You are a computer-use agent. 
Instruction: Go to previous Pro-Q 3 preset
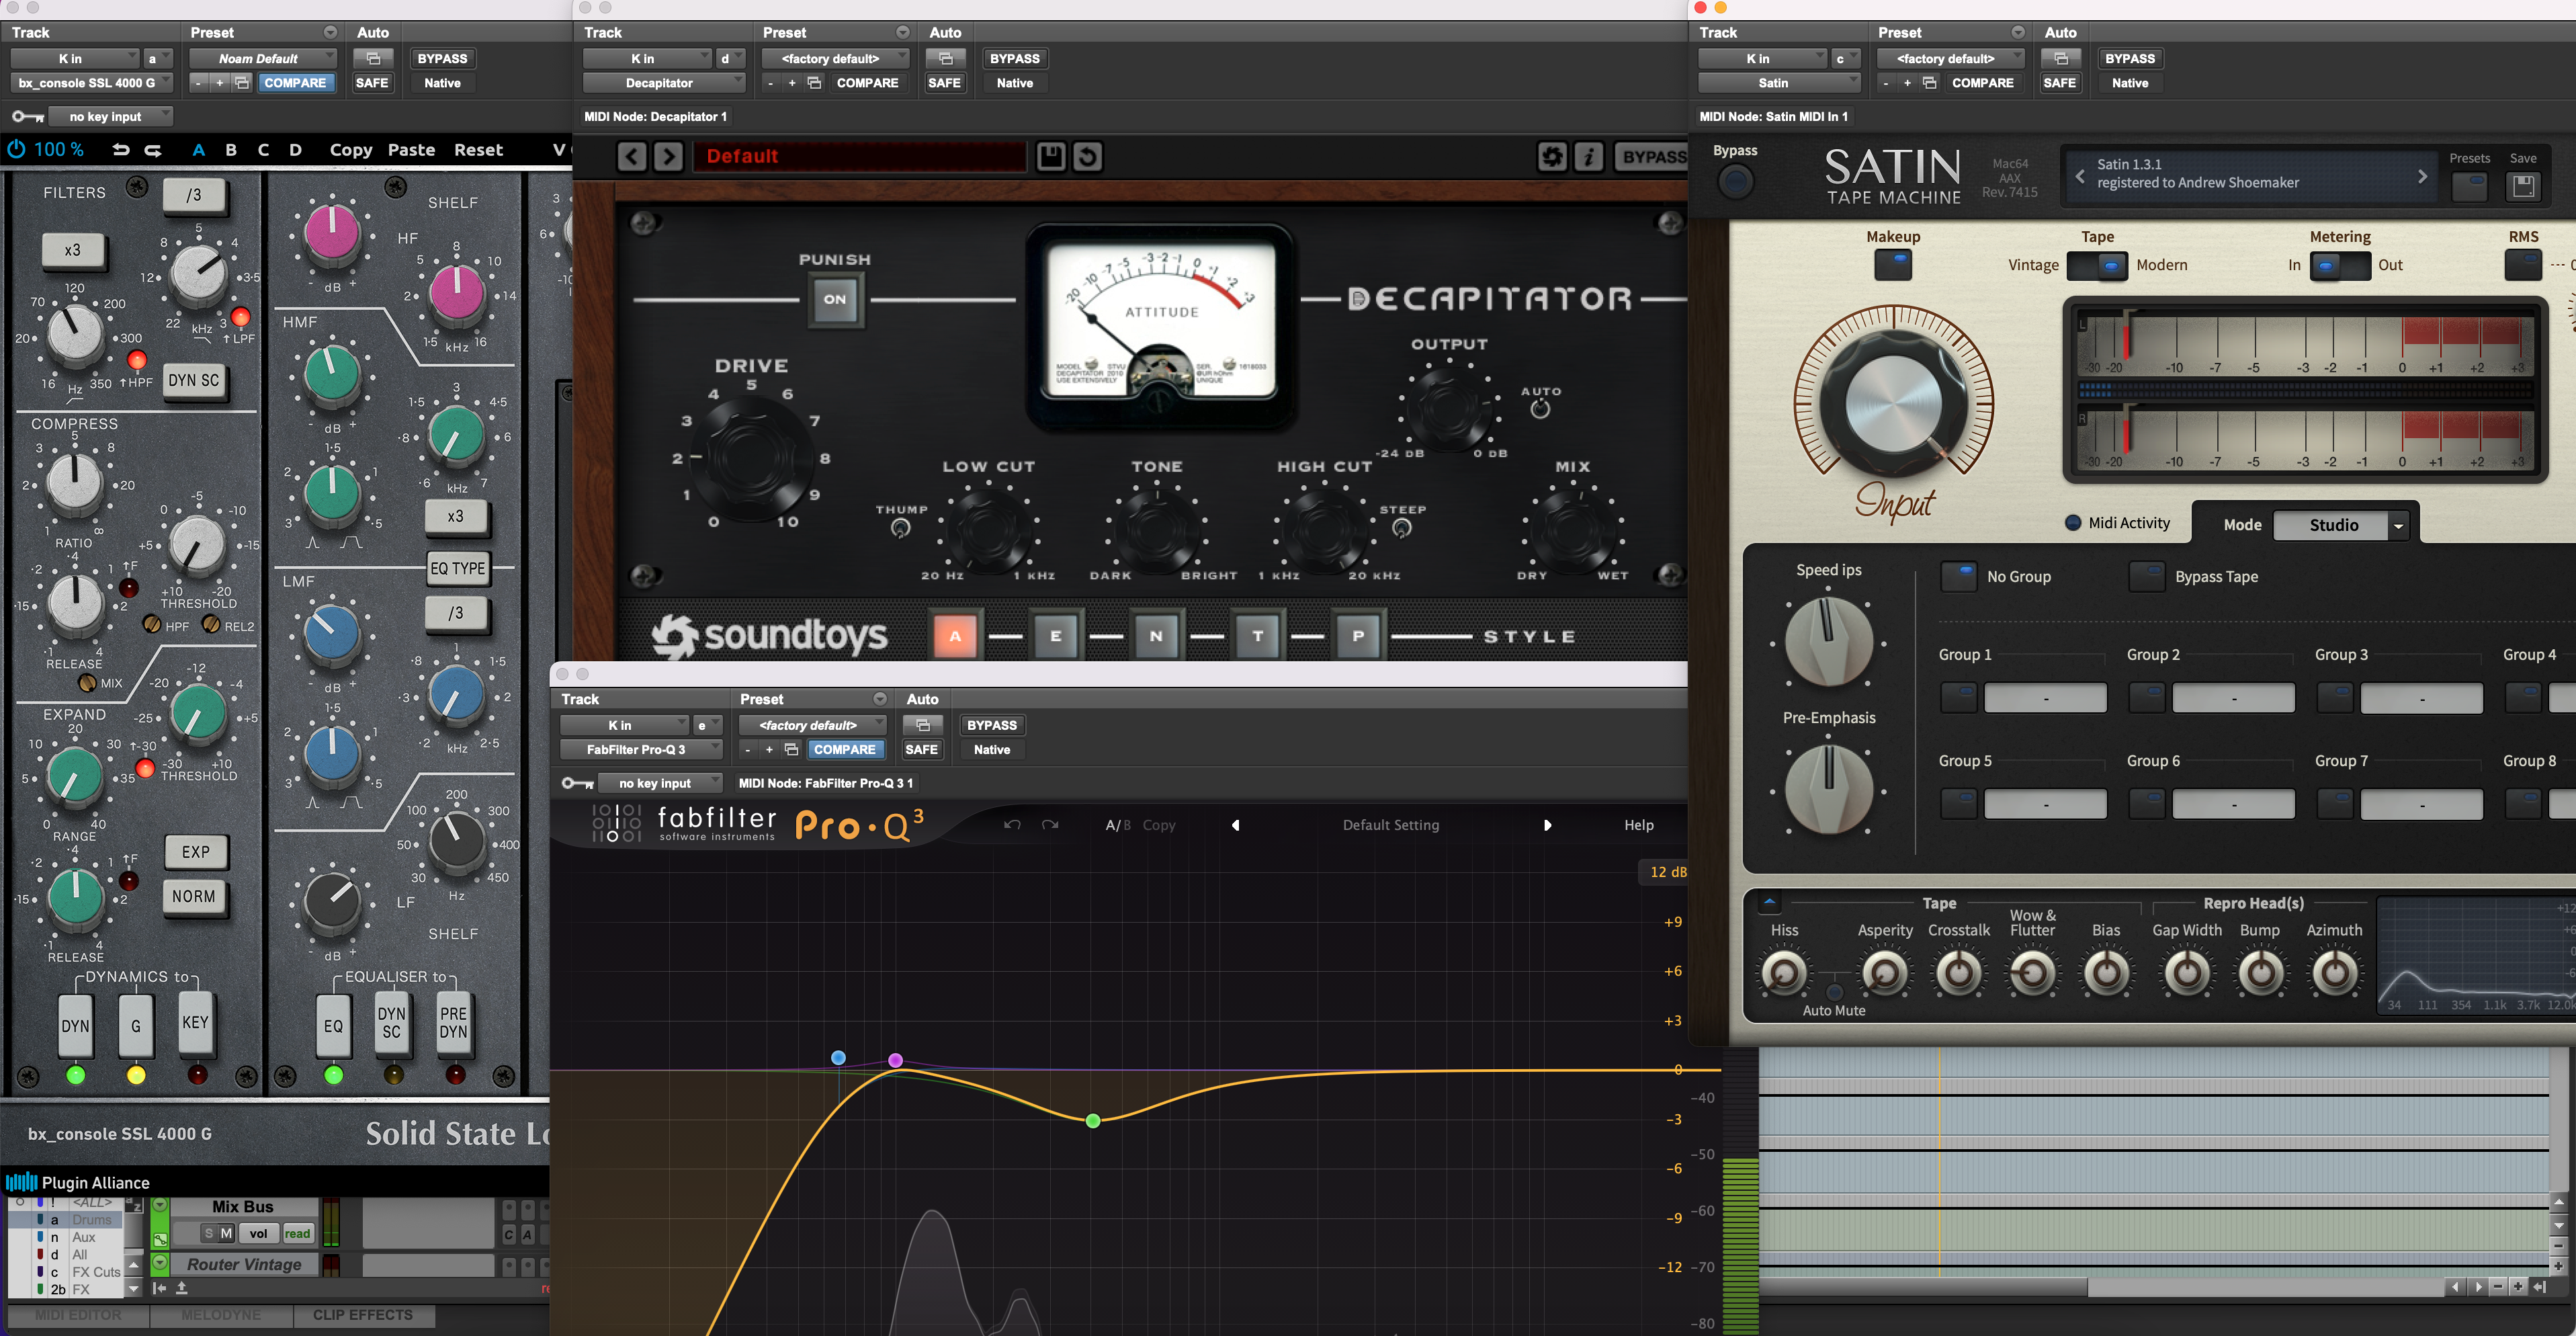click(x=1236, y=825)
